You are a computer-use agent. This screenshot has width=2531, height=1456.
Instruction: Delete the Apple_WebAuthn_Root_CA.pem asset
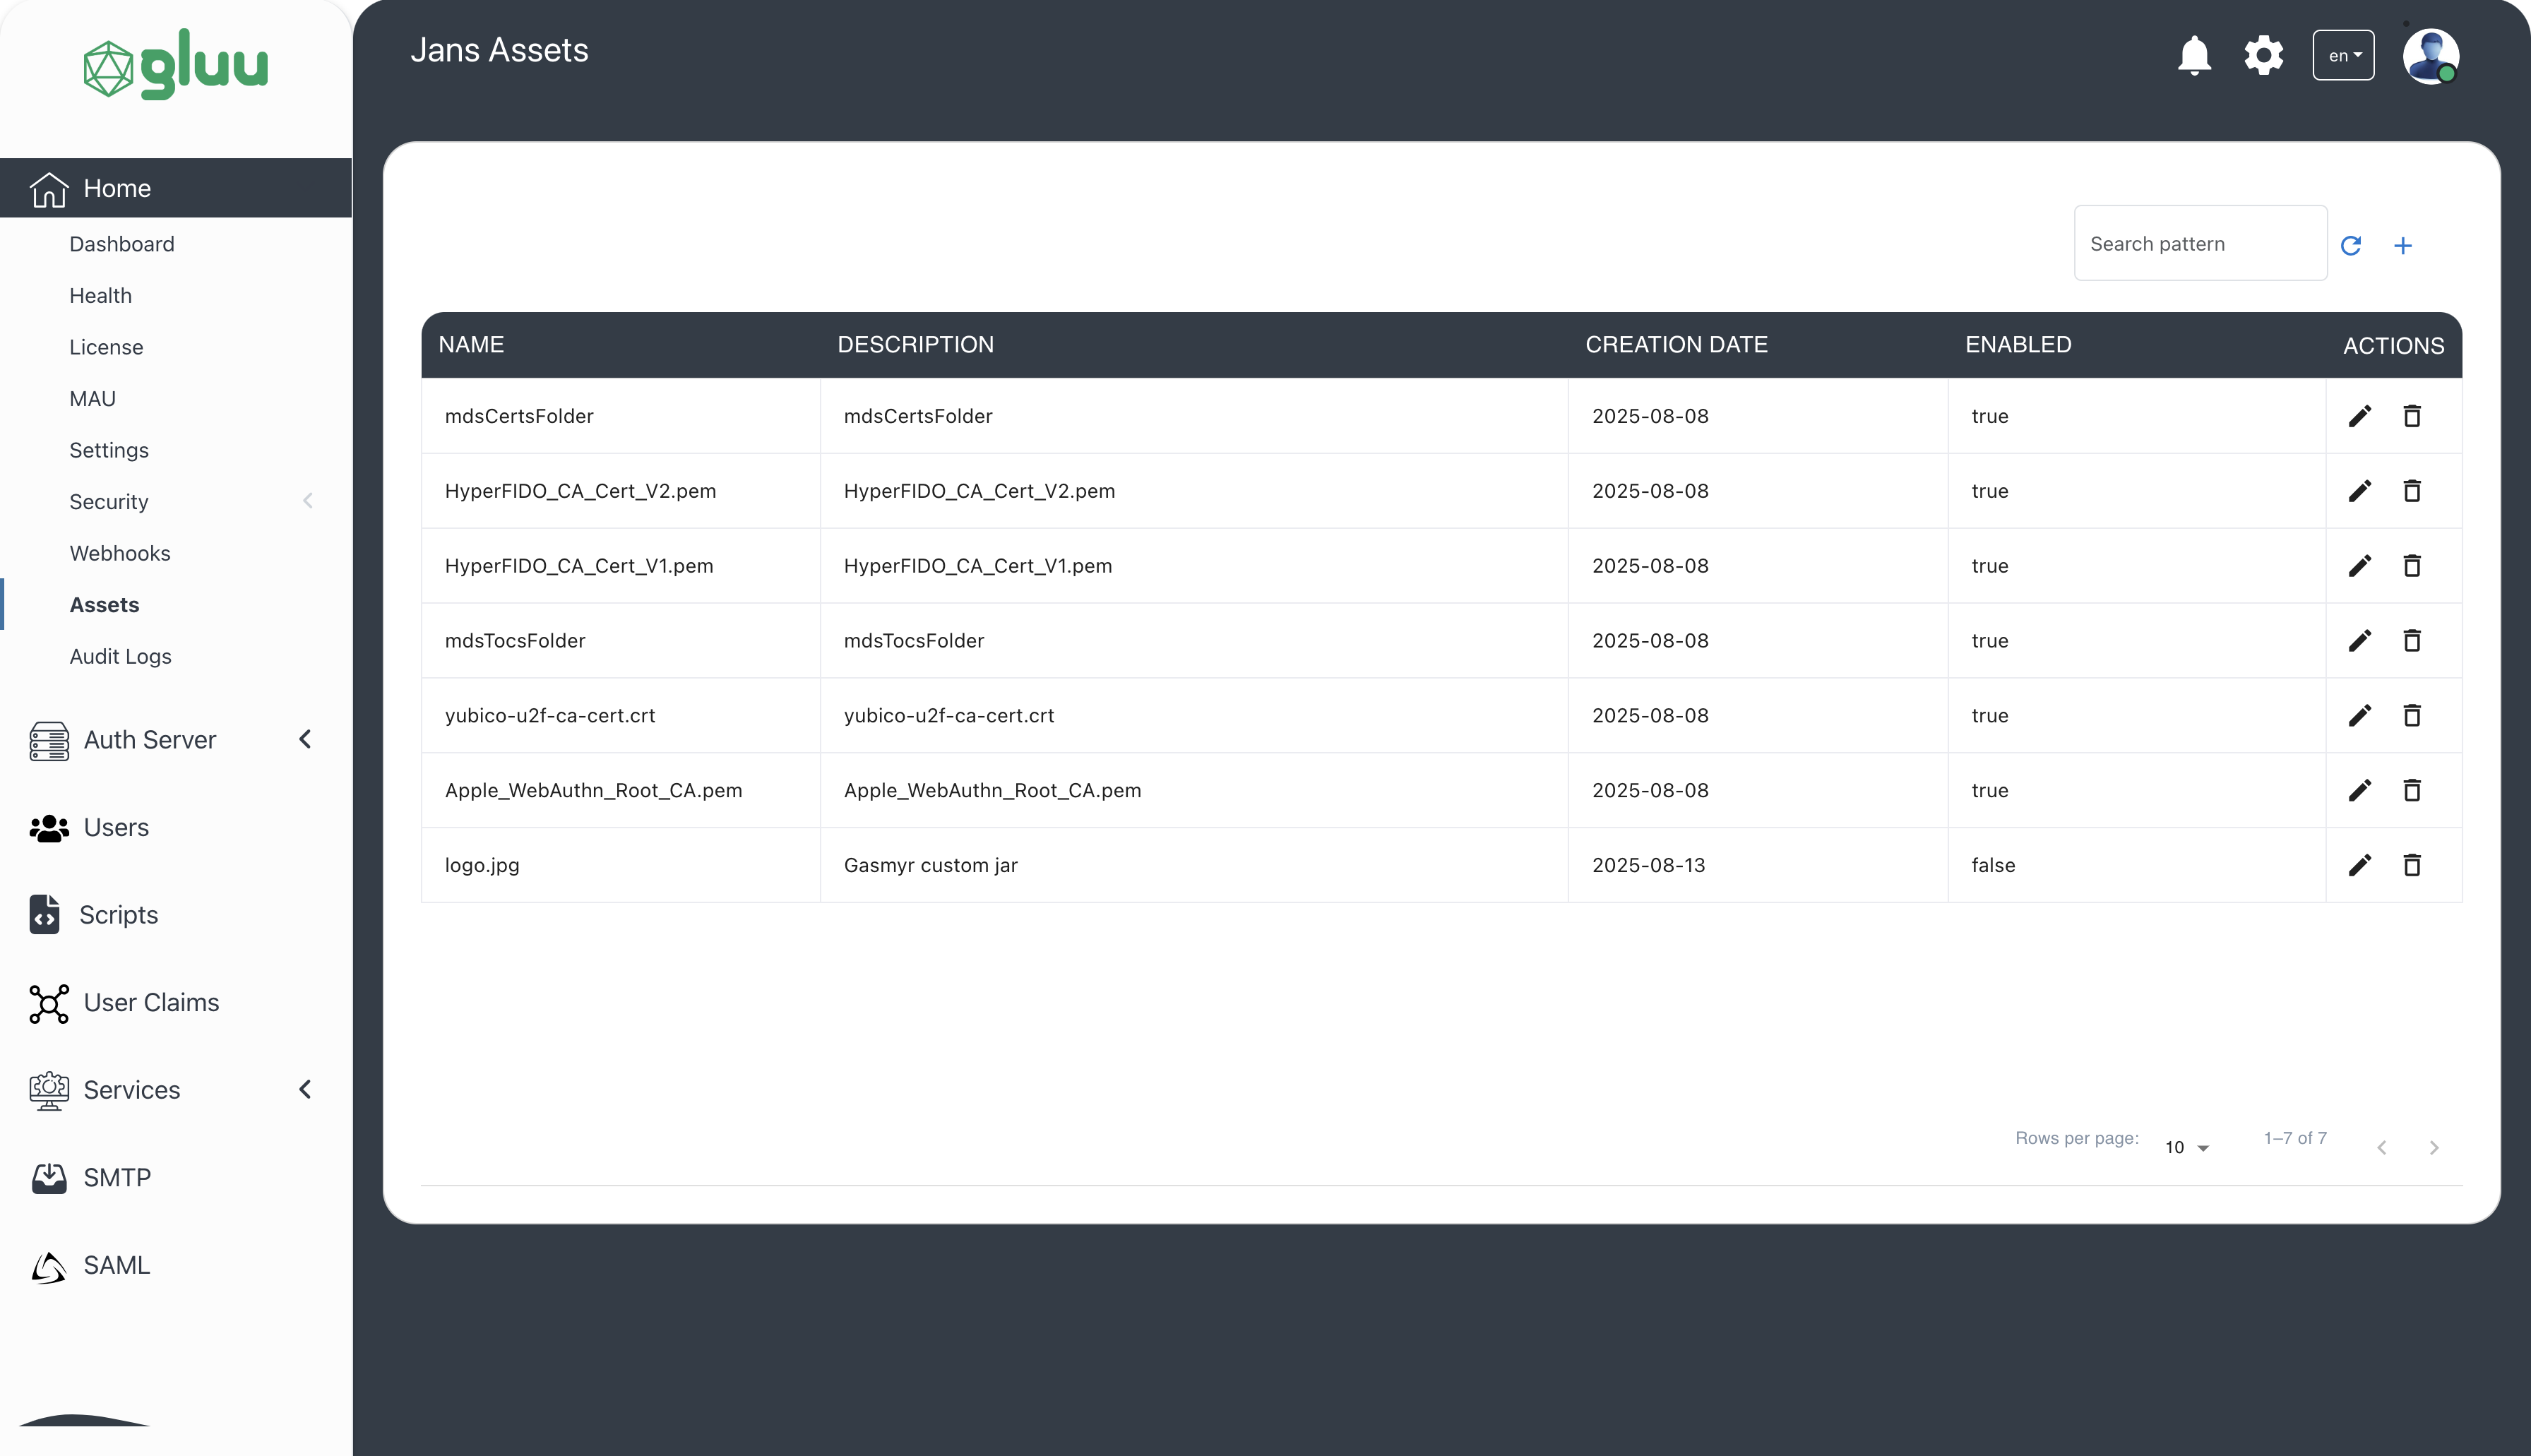[2412, 790]
